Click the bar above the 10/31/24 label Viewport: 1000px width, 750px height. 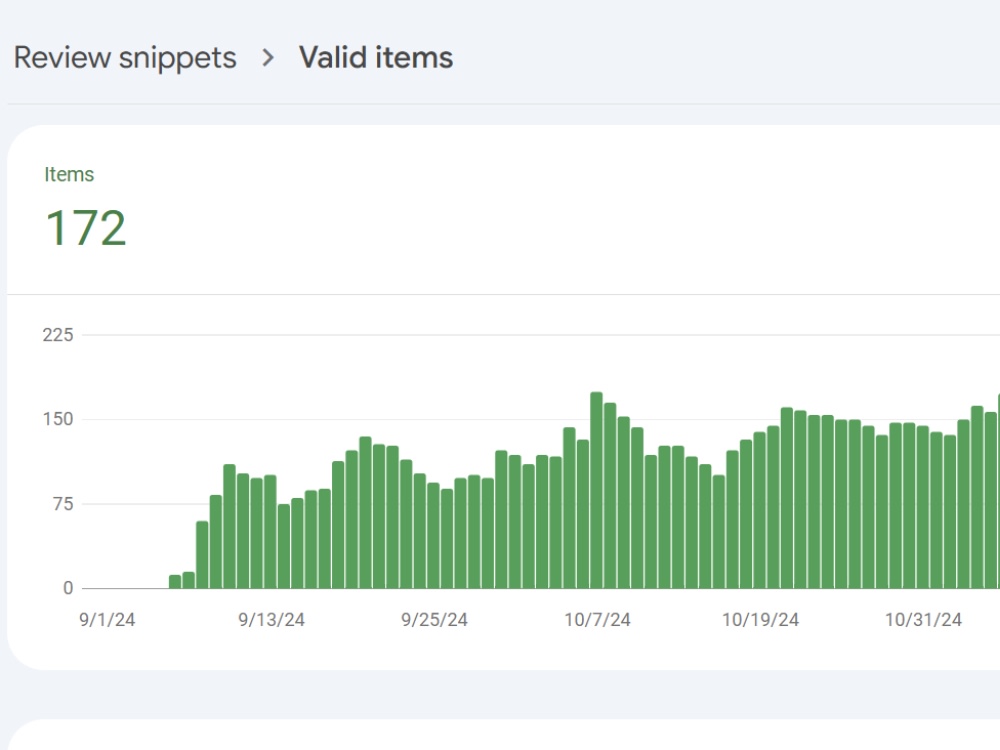pyautogui.click(x=923, y=507)
